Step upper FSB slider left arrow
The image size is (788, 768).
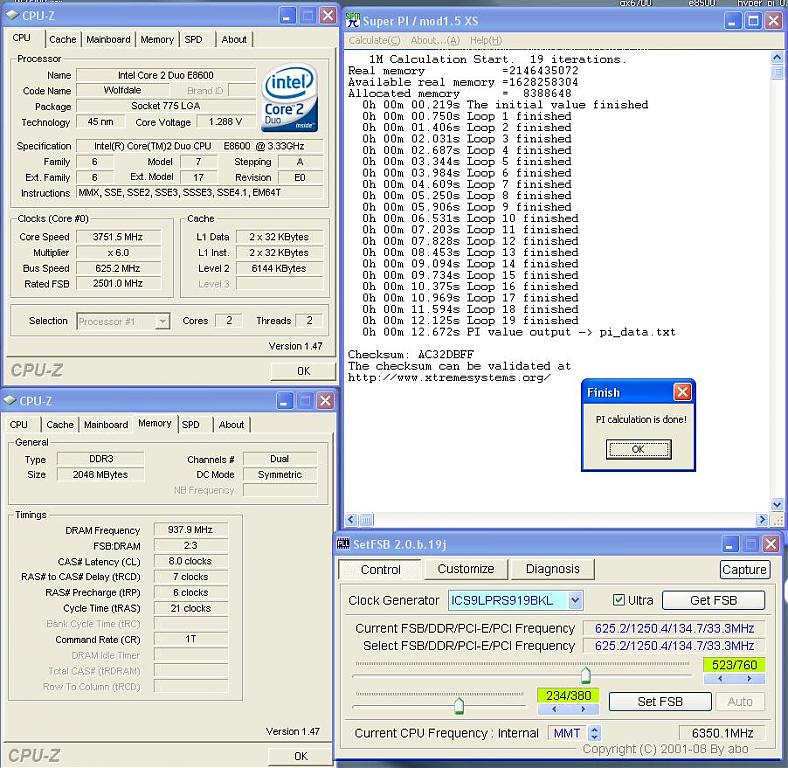(x=720, y=679)
